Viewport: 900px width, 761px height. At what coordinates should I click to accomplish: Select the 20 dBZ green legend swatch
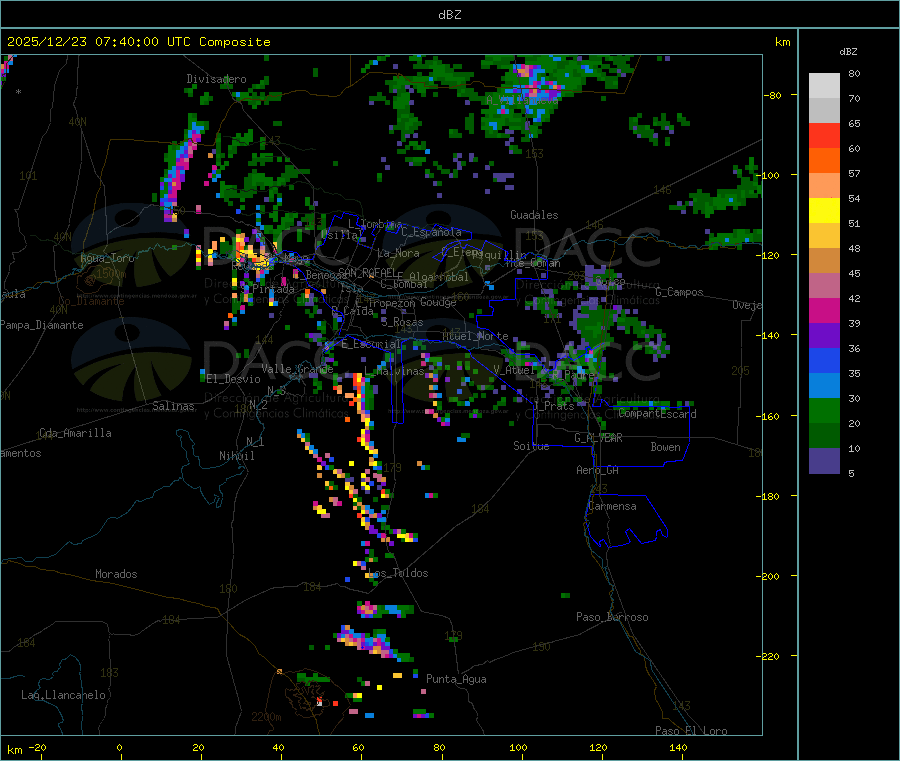[824, 410]
